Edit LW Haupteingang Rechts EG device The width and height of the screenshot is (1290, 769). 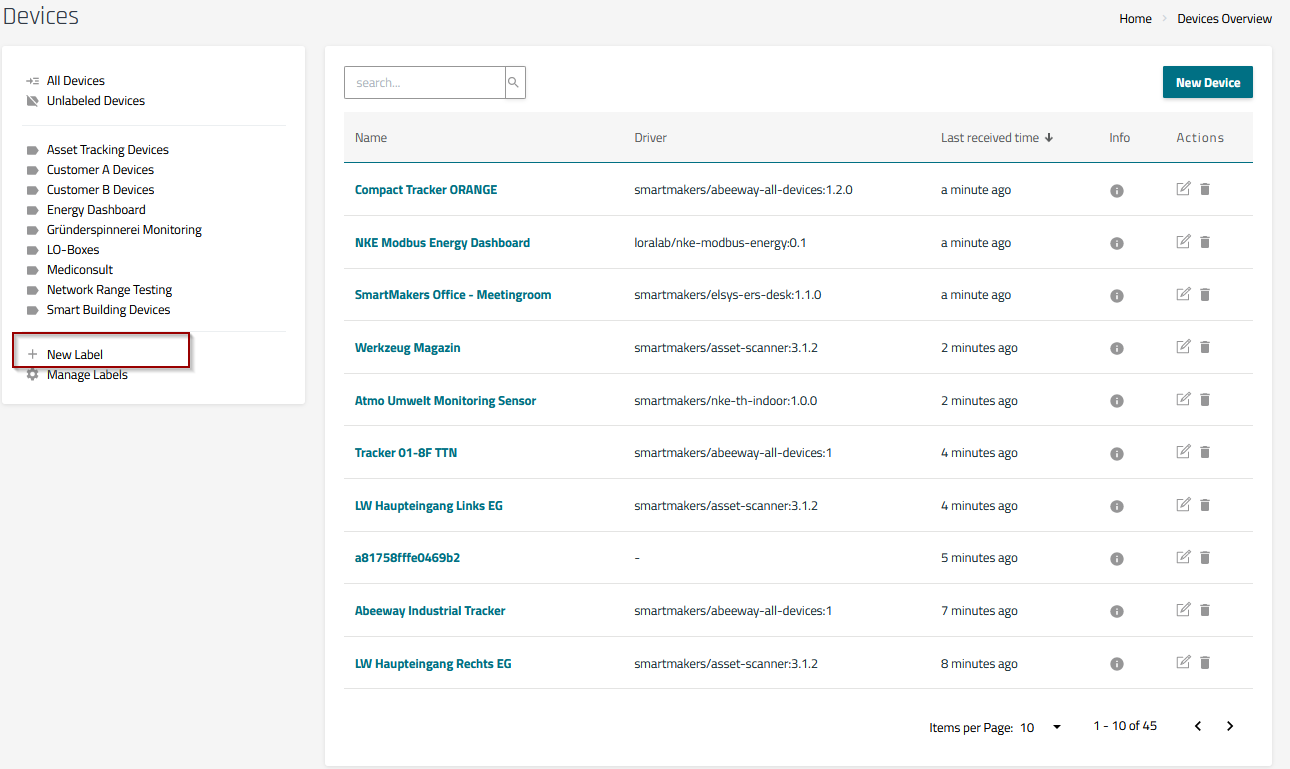point(1183,662)
